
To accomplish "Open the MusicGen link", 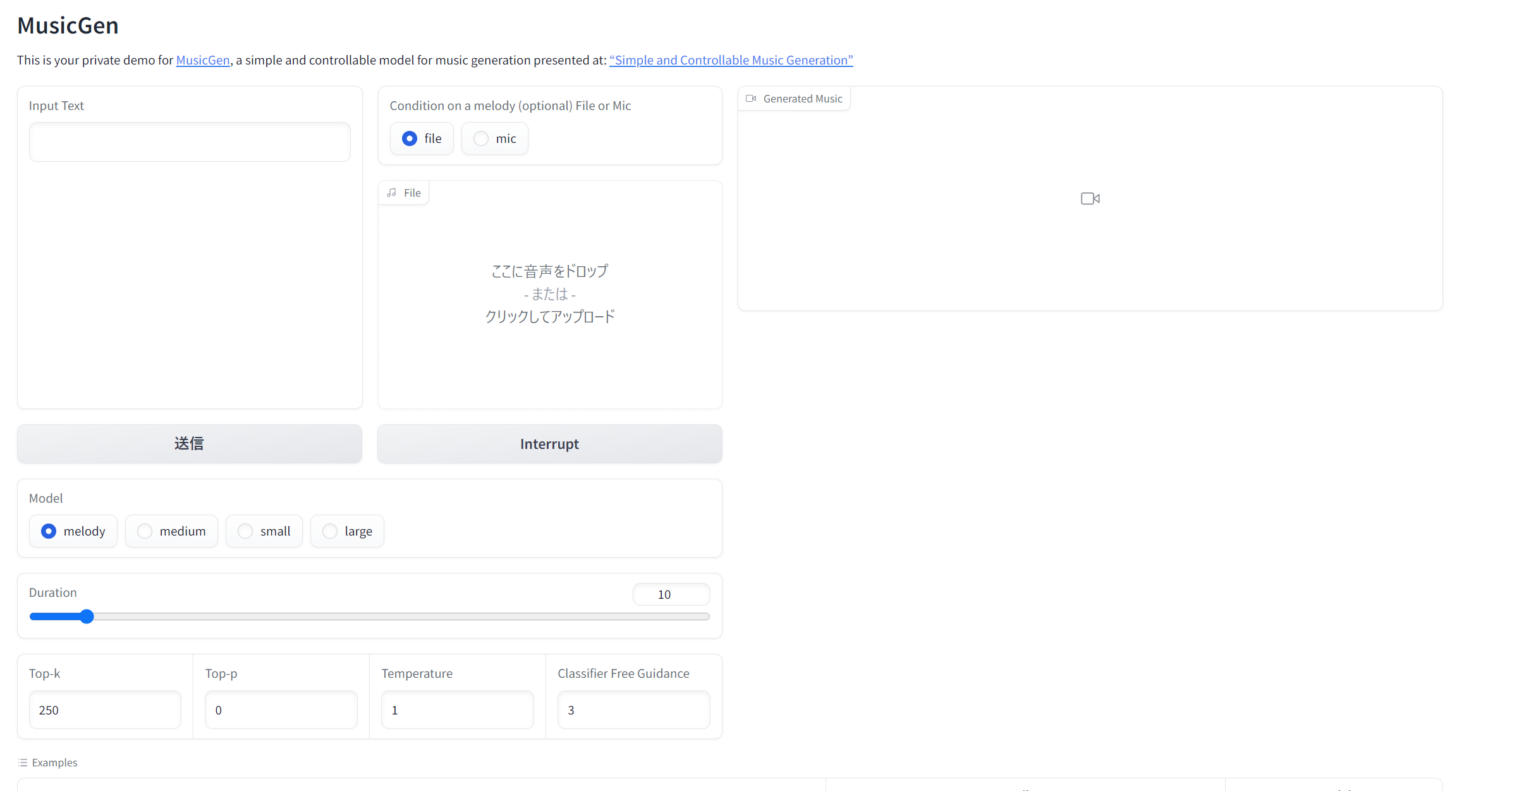I will point(203,60).
